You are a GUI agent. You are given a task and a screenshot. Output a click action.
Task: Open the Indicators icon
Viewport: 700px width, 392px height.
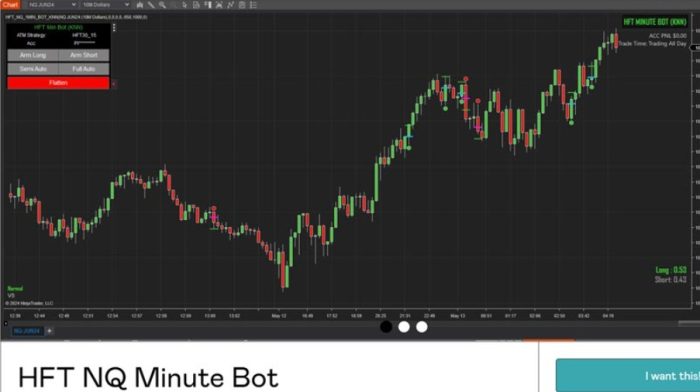[230, 5]
